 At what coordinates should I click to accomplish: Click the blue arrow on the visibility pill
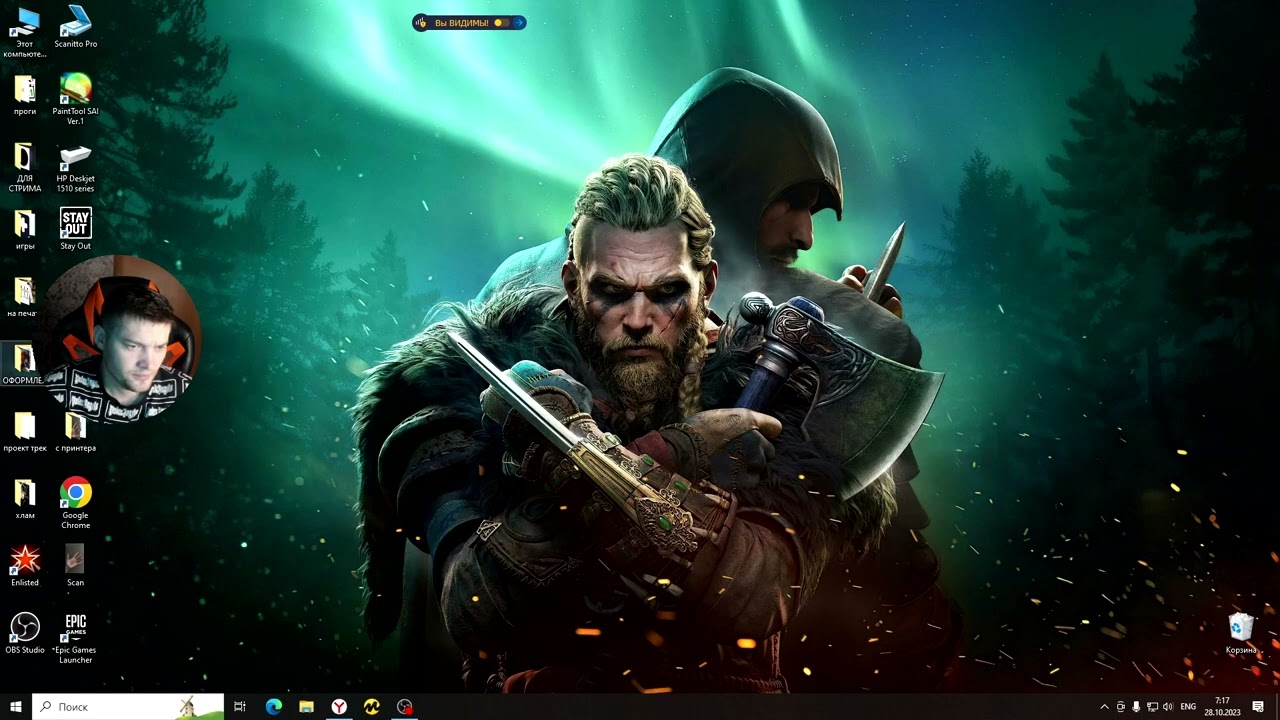click(519, 23)
